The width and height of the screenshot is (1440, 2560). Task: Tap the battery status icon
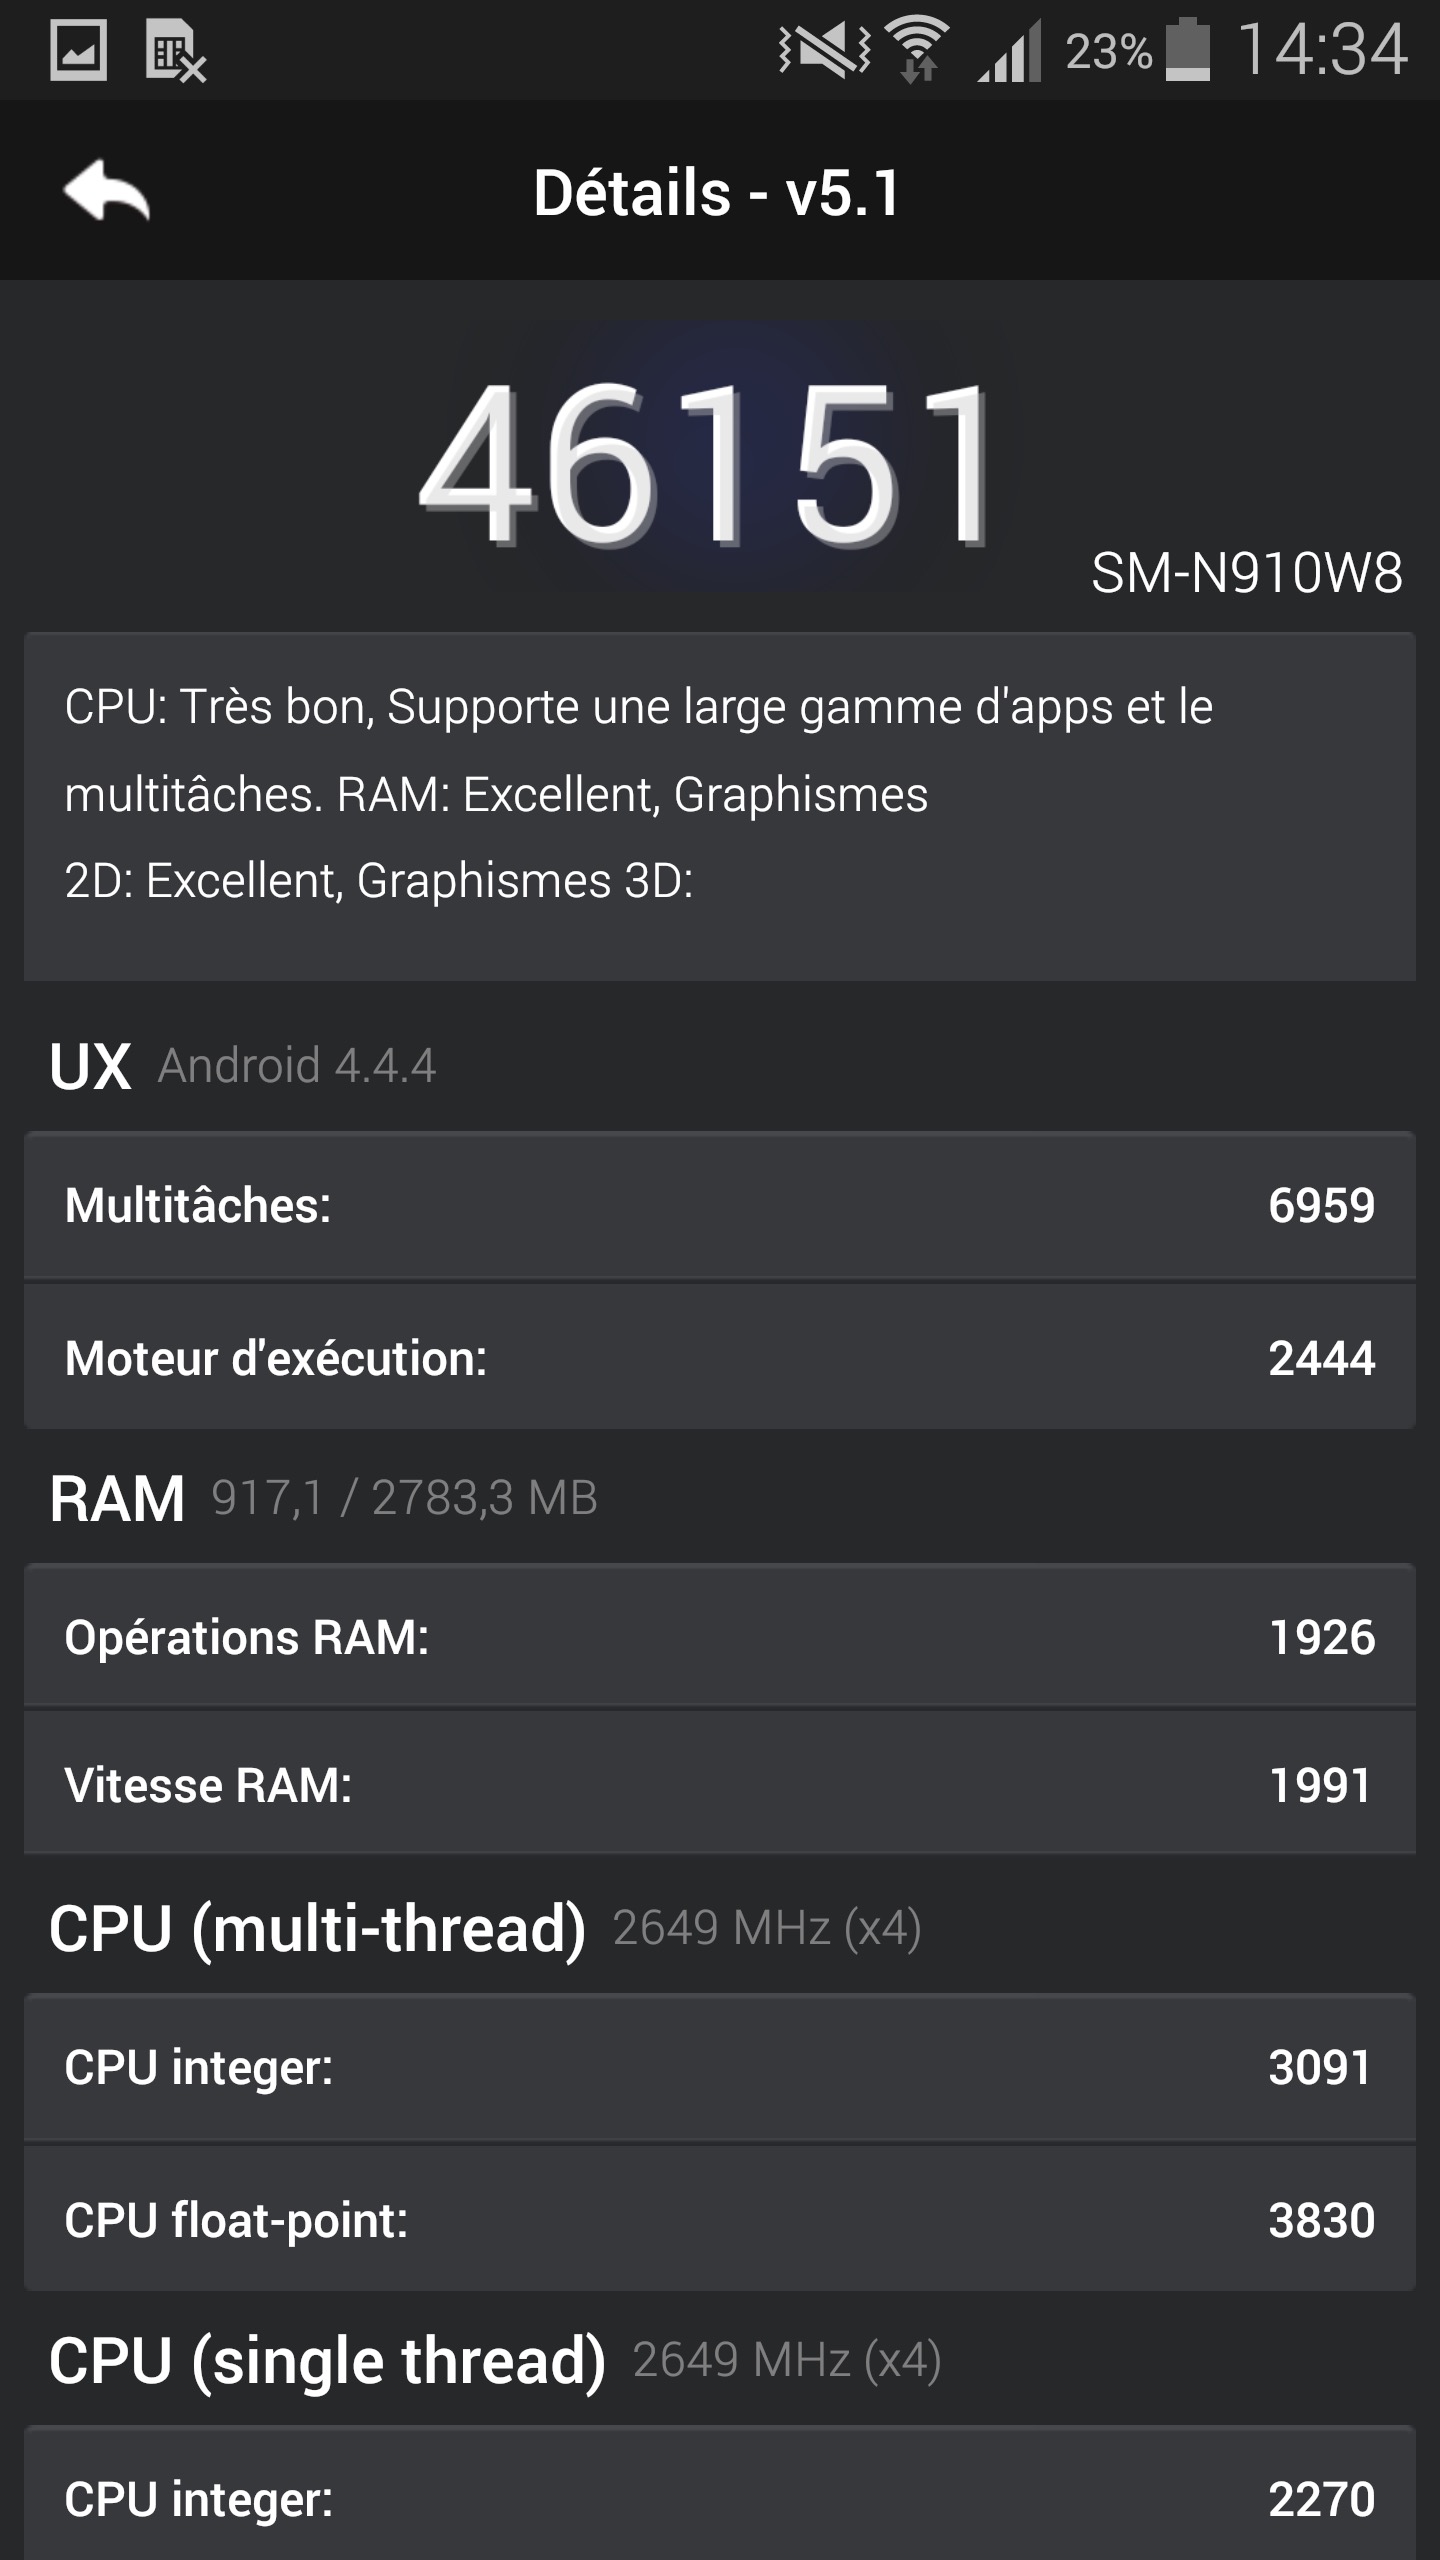1188,50
